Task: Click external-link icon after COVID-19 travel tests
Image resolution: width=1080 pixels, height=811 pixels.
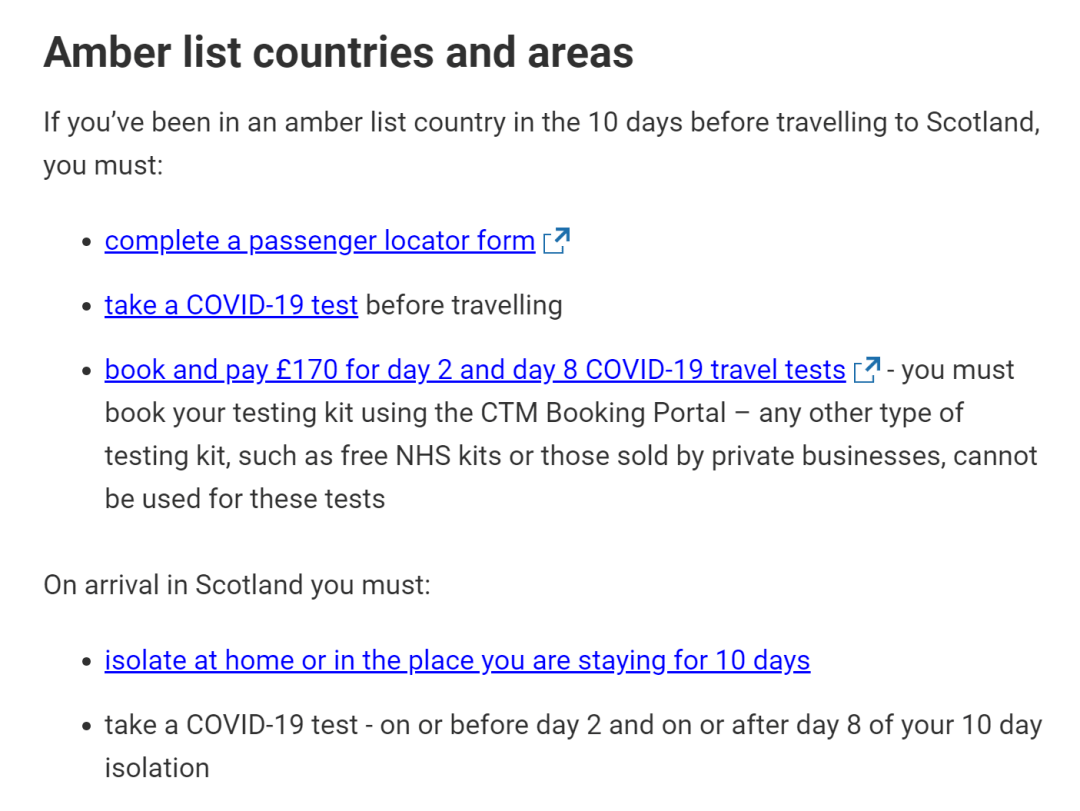Action: click(866, 370)
